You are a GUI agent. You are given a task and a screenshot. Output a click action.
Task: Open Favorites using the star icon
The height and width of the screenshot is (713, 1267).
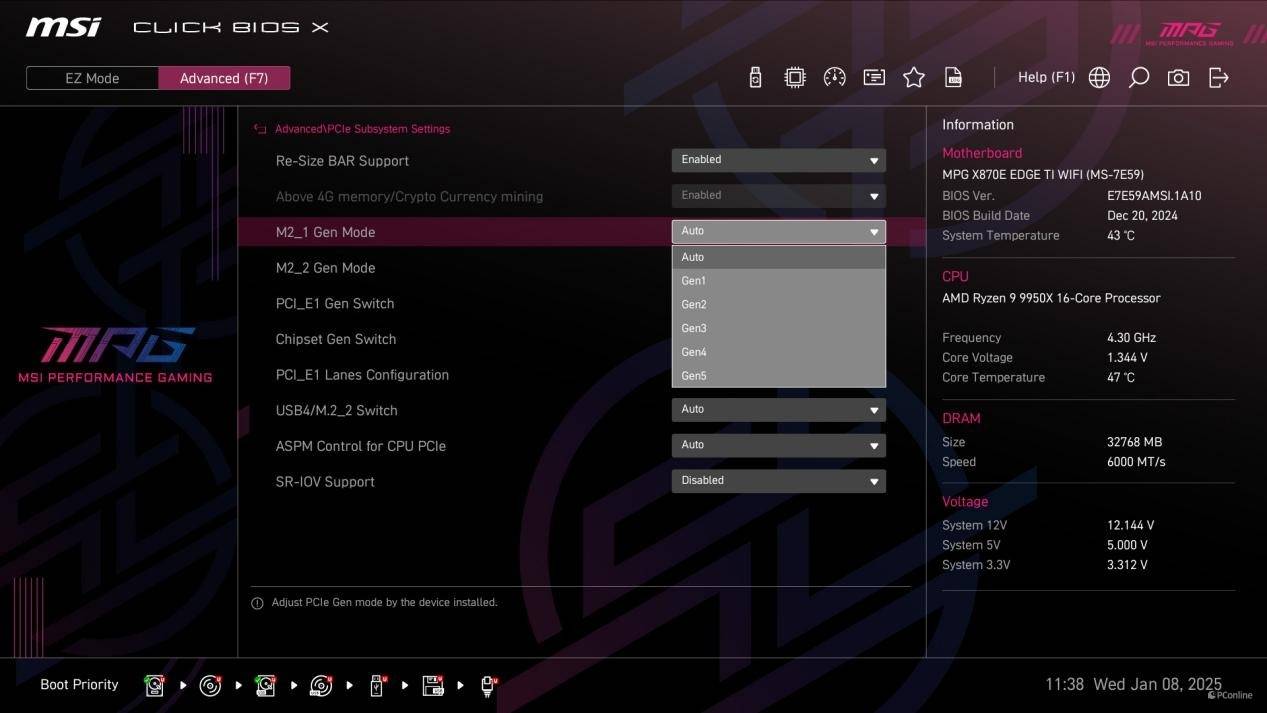click(x=914, y=78)
